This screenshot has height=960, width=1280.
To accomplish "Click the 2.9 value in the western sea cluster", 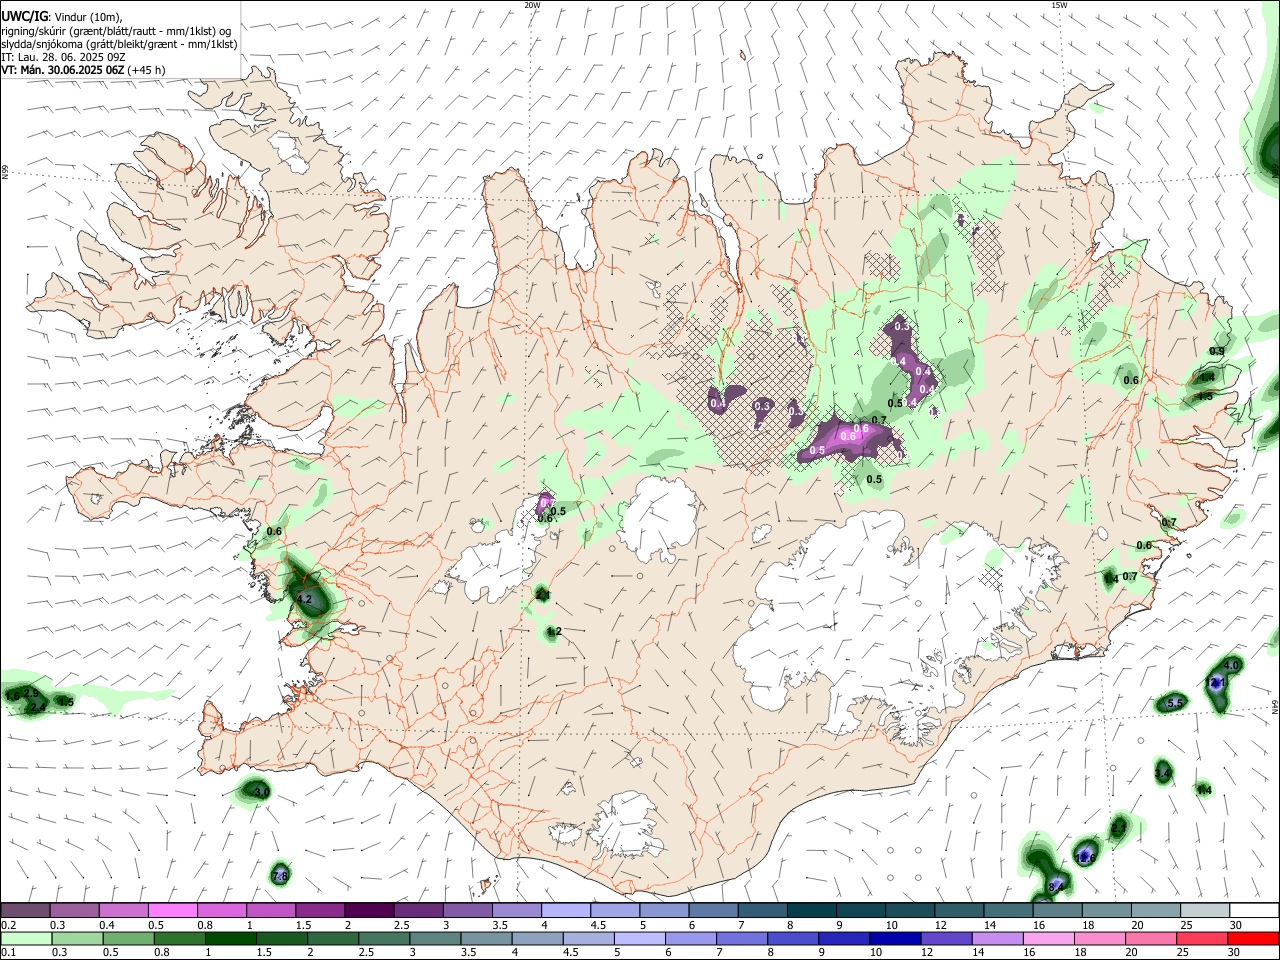I will [x=31, y=693].
